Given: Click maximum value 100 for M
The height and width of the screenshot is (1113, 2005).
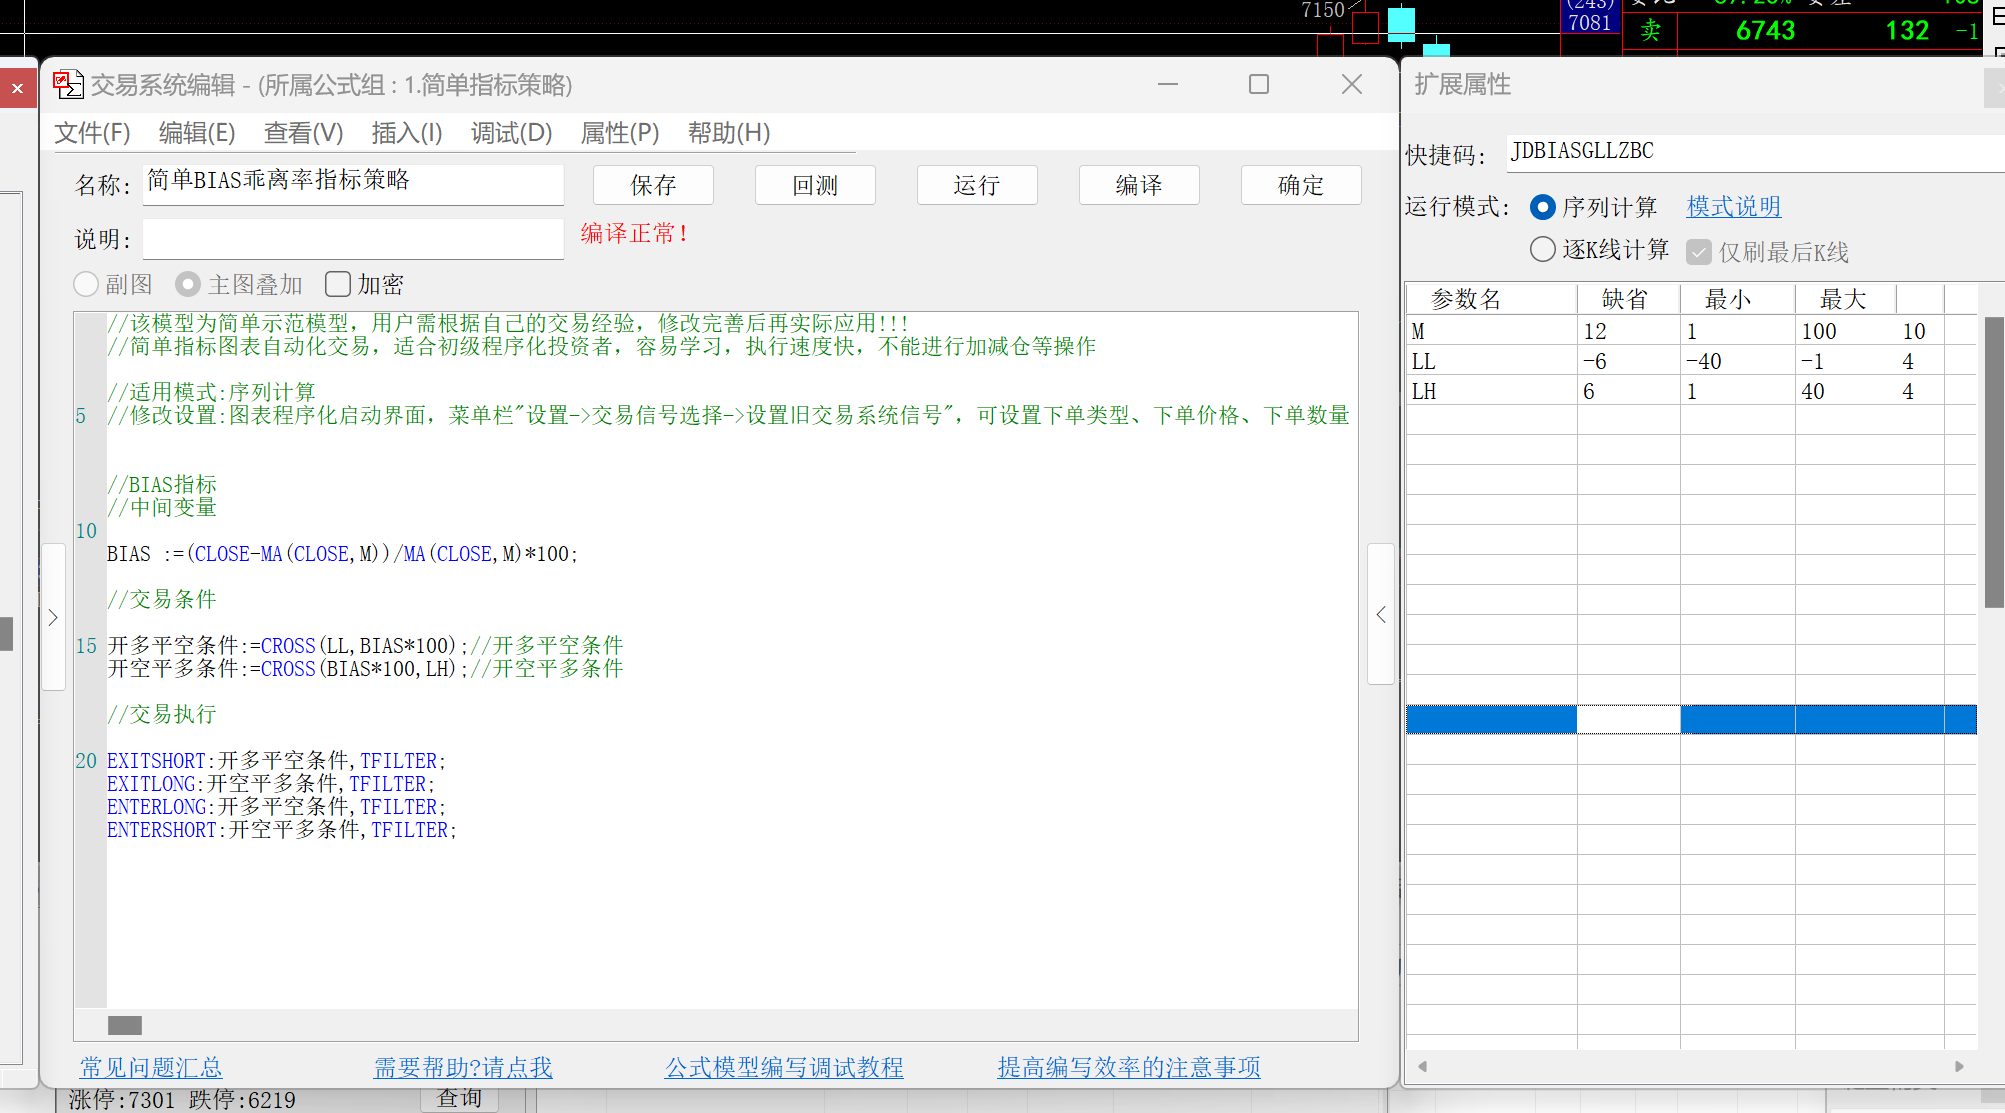Looking at the screenshot, I should (1845, 331).
